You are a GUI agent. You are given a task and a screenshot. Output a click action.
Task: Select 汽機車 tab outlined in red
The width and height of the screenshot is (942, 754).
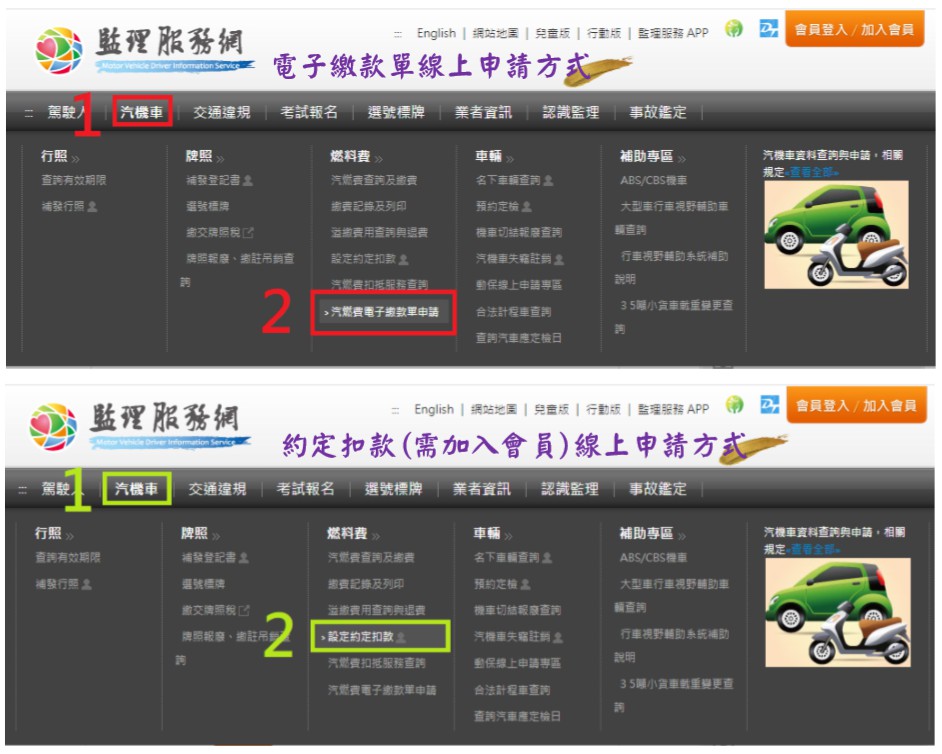click(142, 112)
